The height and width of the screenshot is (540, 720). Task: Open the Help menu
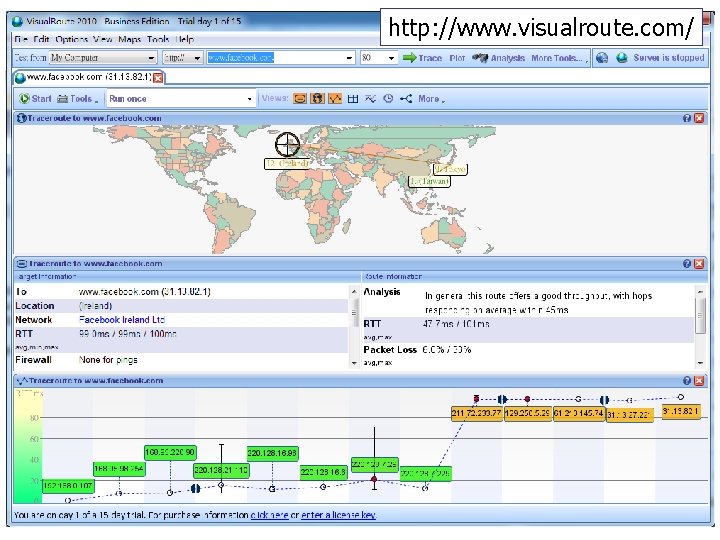(185, 39)
